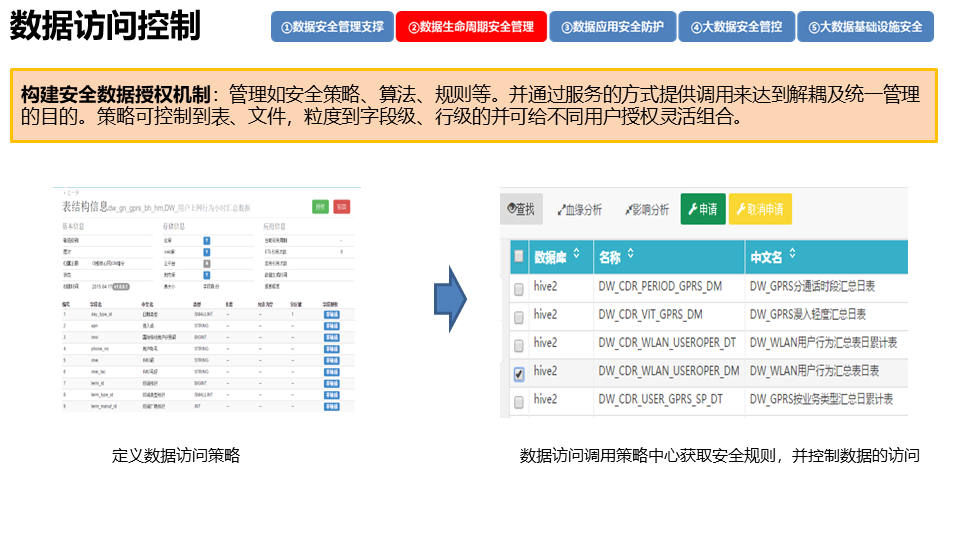Click the phone_no field name
The image size is (960, 540).
tap(100, 349)
